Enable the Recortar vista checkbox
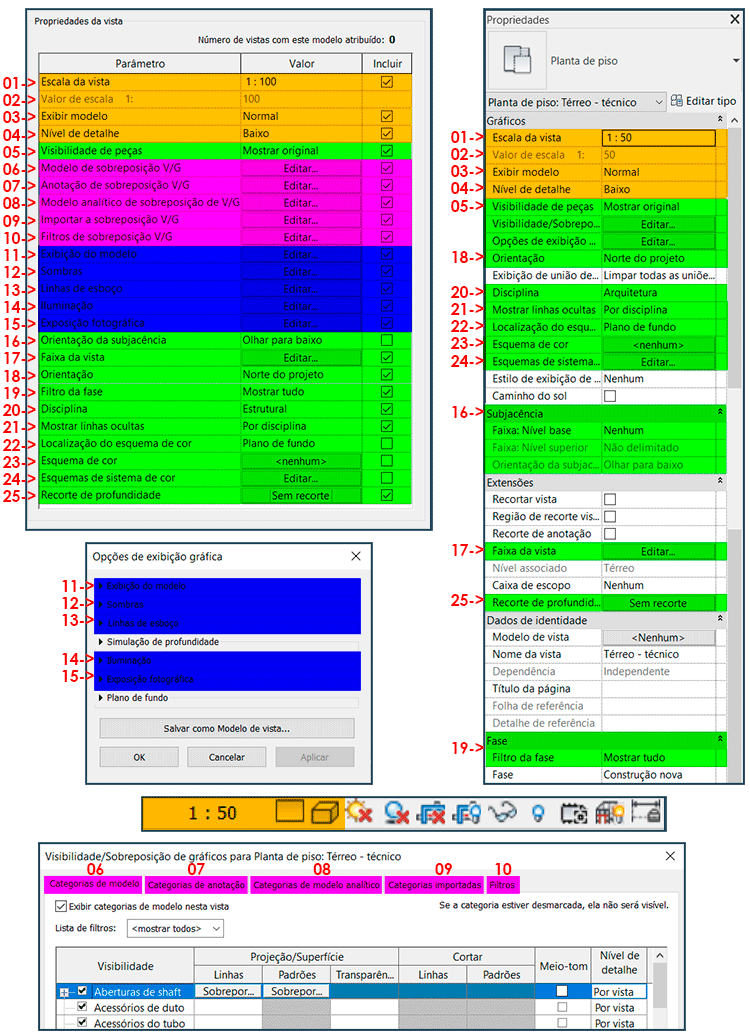Screen dimensions: 750x1036 (x=610, y=499)
